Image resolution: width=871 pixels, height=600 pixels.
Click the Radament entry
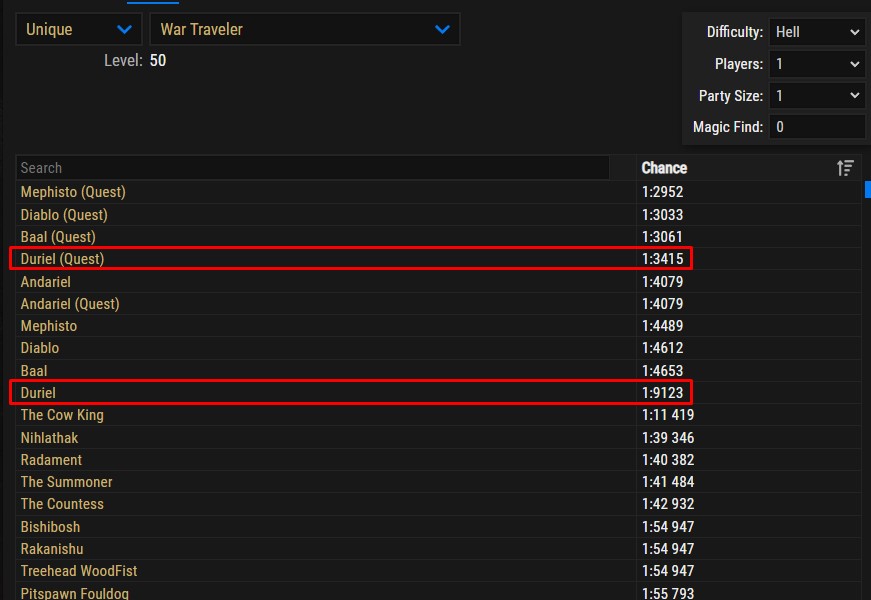(51, 460)
